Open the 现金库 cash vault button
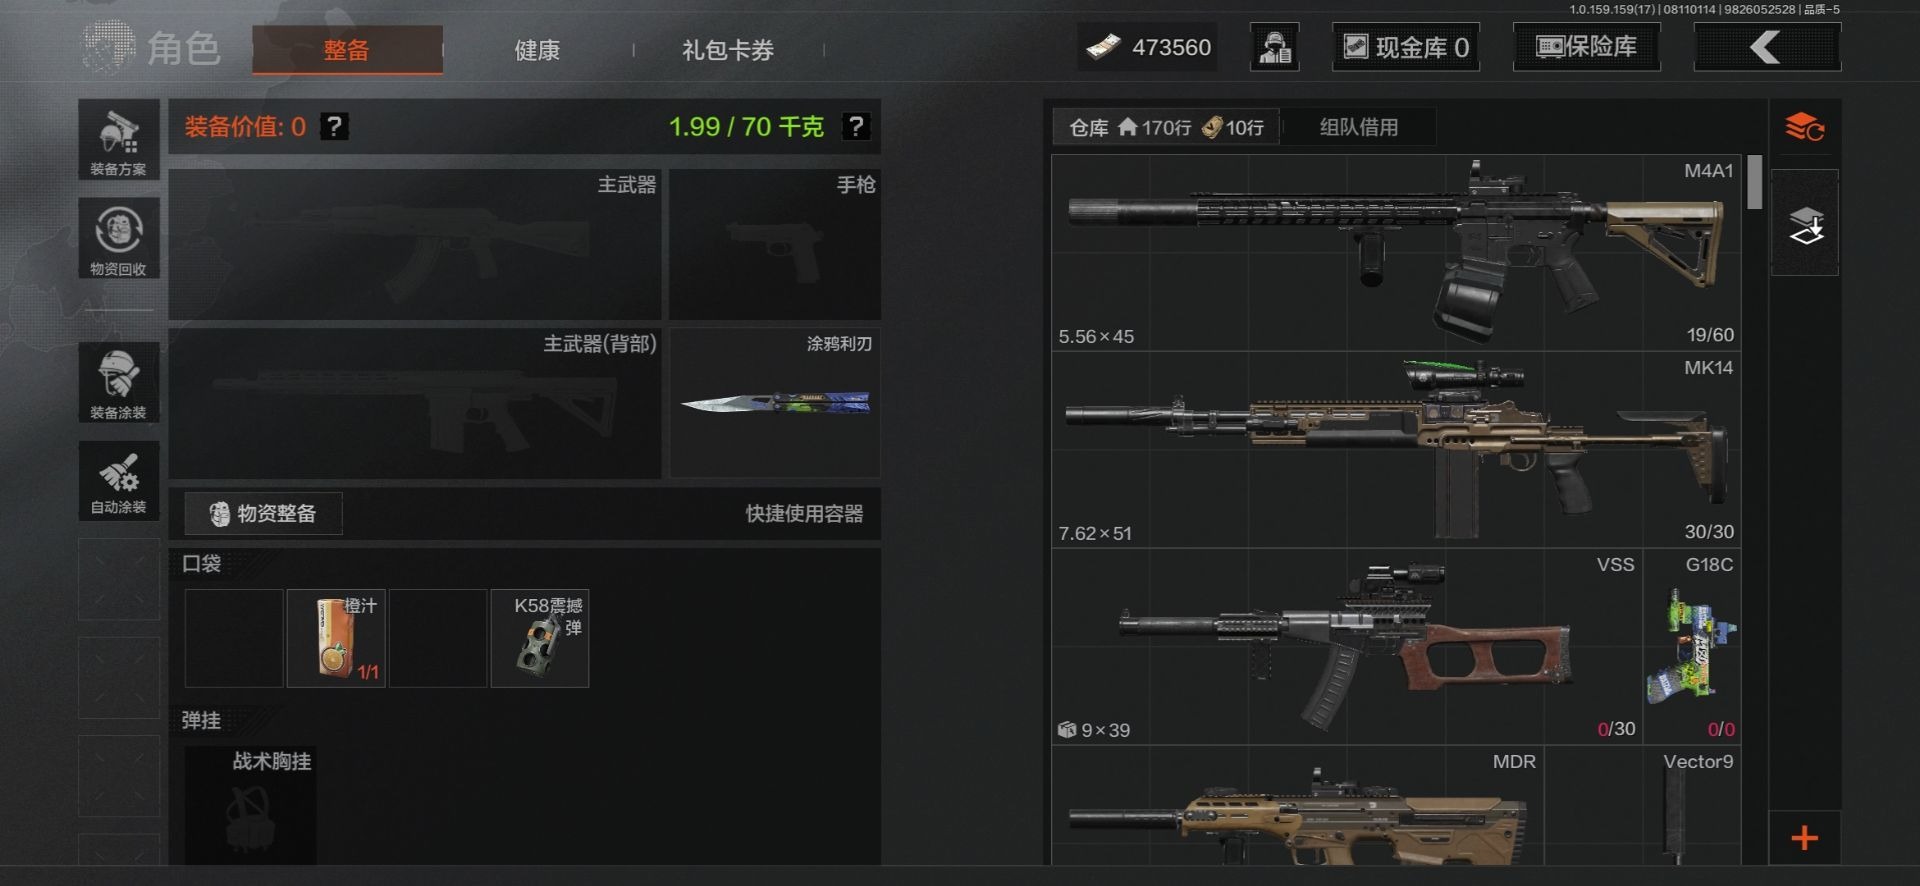1920x886 pixels. pyautogui.click(x=1406, y=47)
